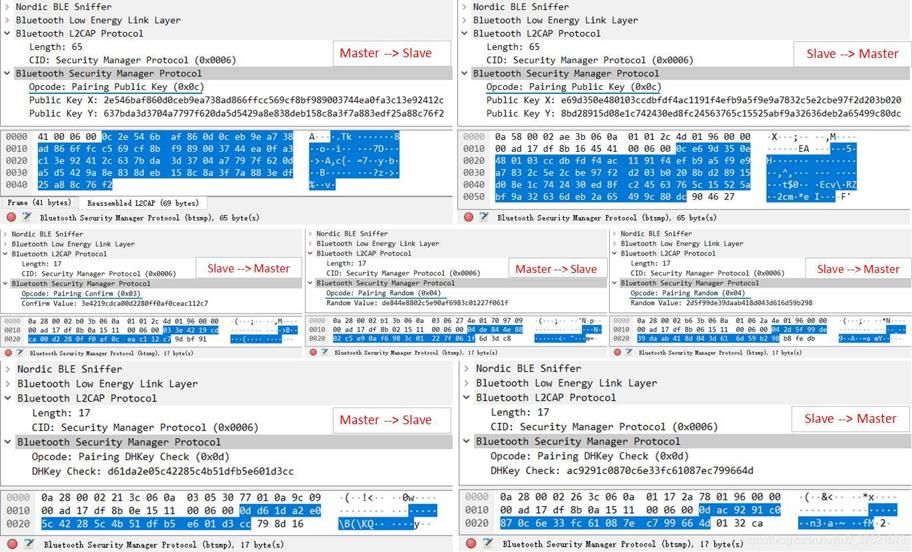Open expert info red circle in e69d35 public key panel
This screenshot has width=912, height=552.
(x=468, y=217)
